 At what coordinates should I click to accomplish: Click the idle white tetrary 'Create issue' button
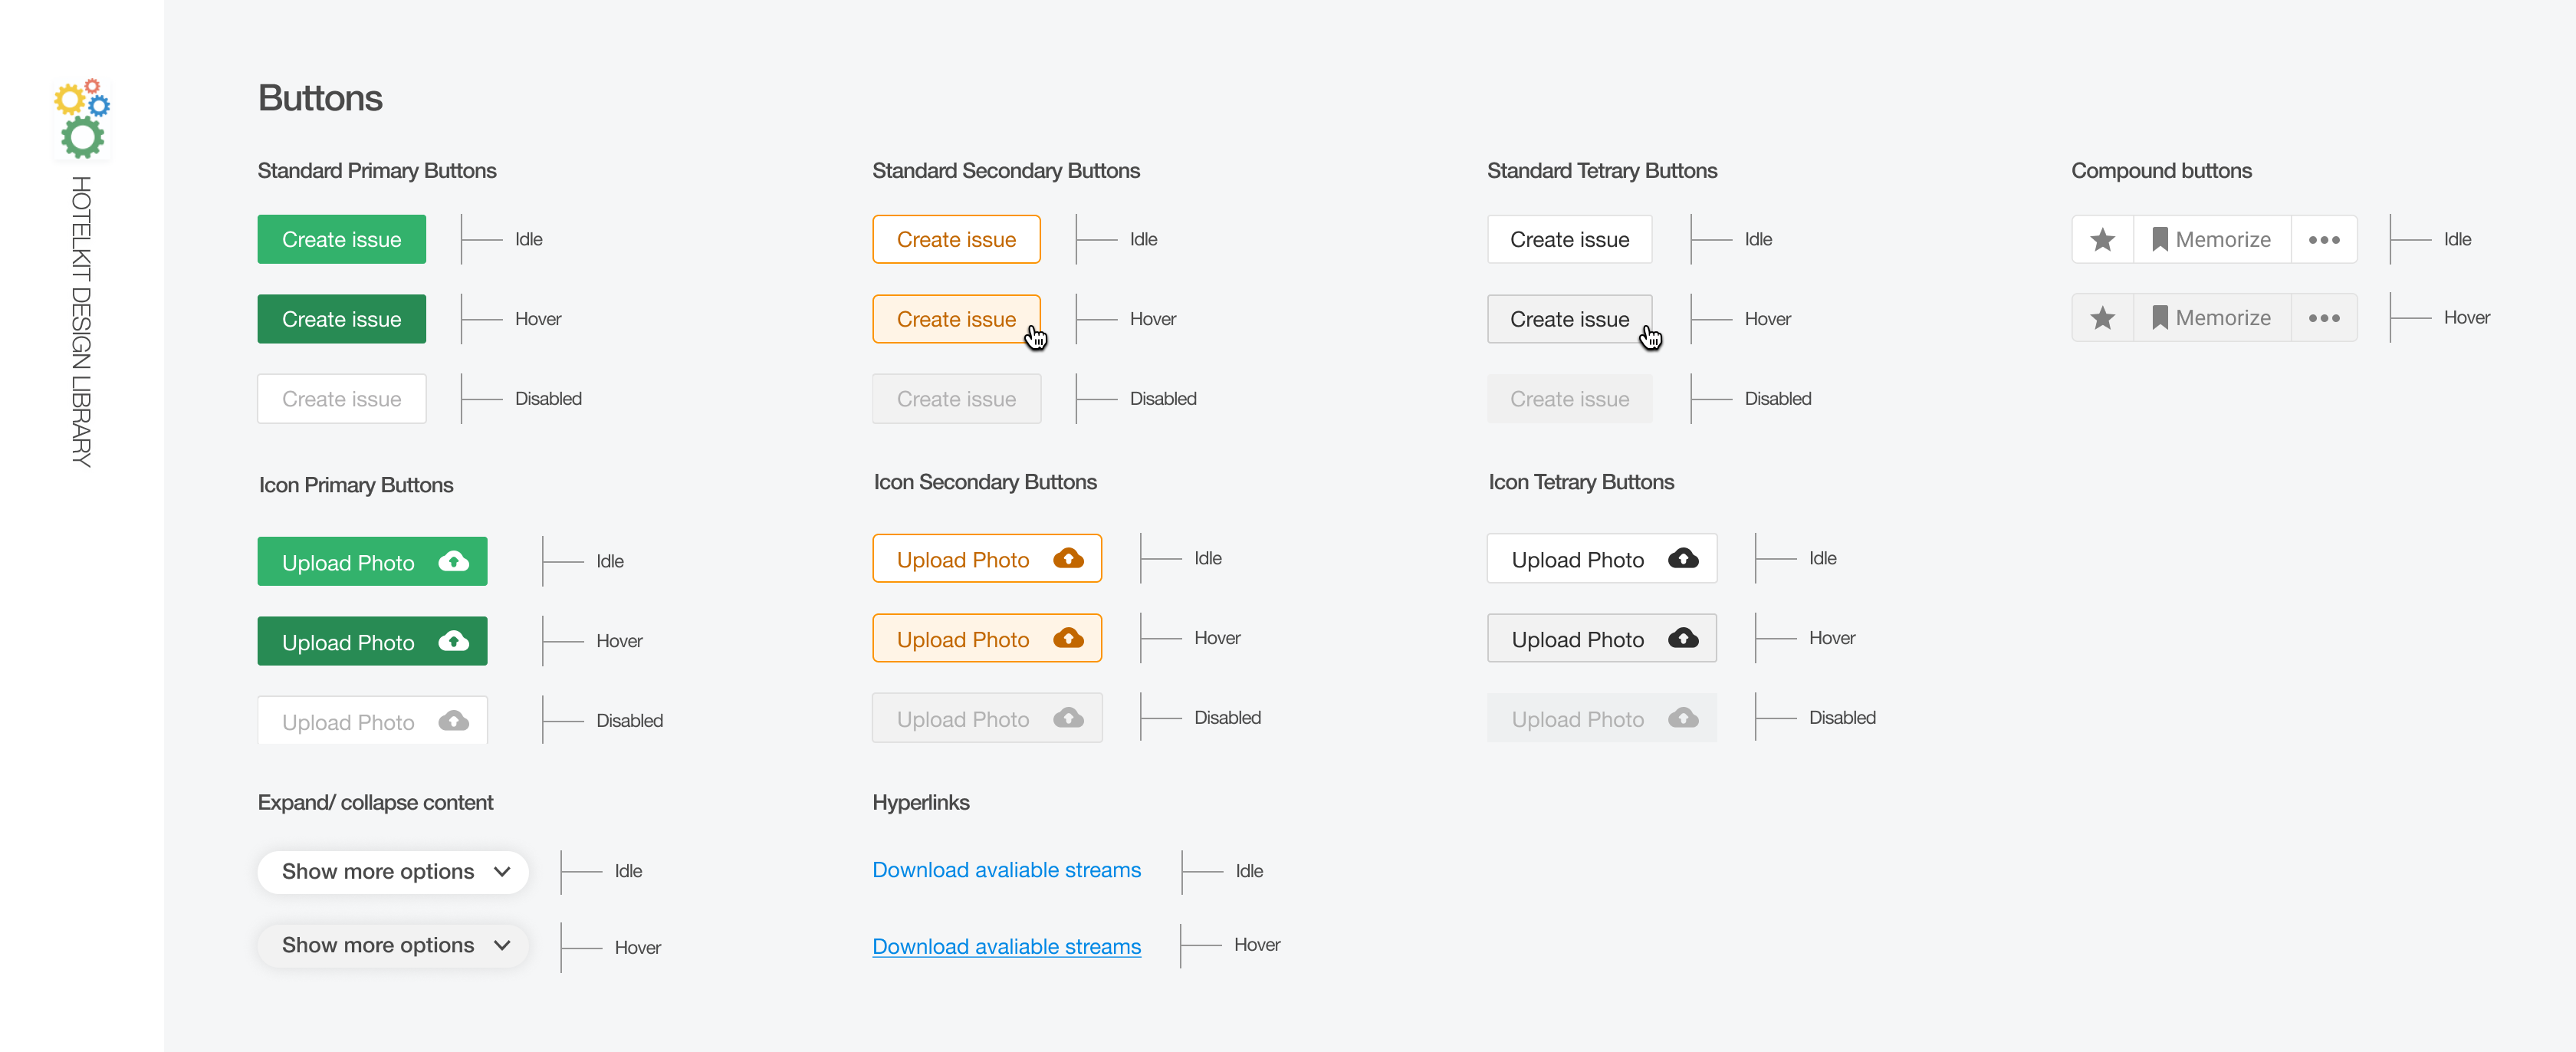pyautogui.click(x=1568, y=240)
